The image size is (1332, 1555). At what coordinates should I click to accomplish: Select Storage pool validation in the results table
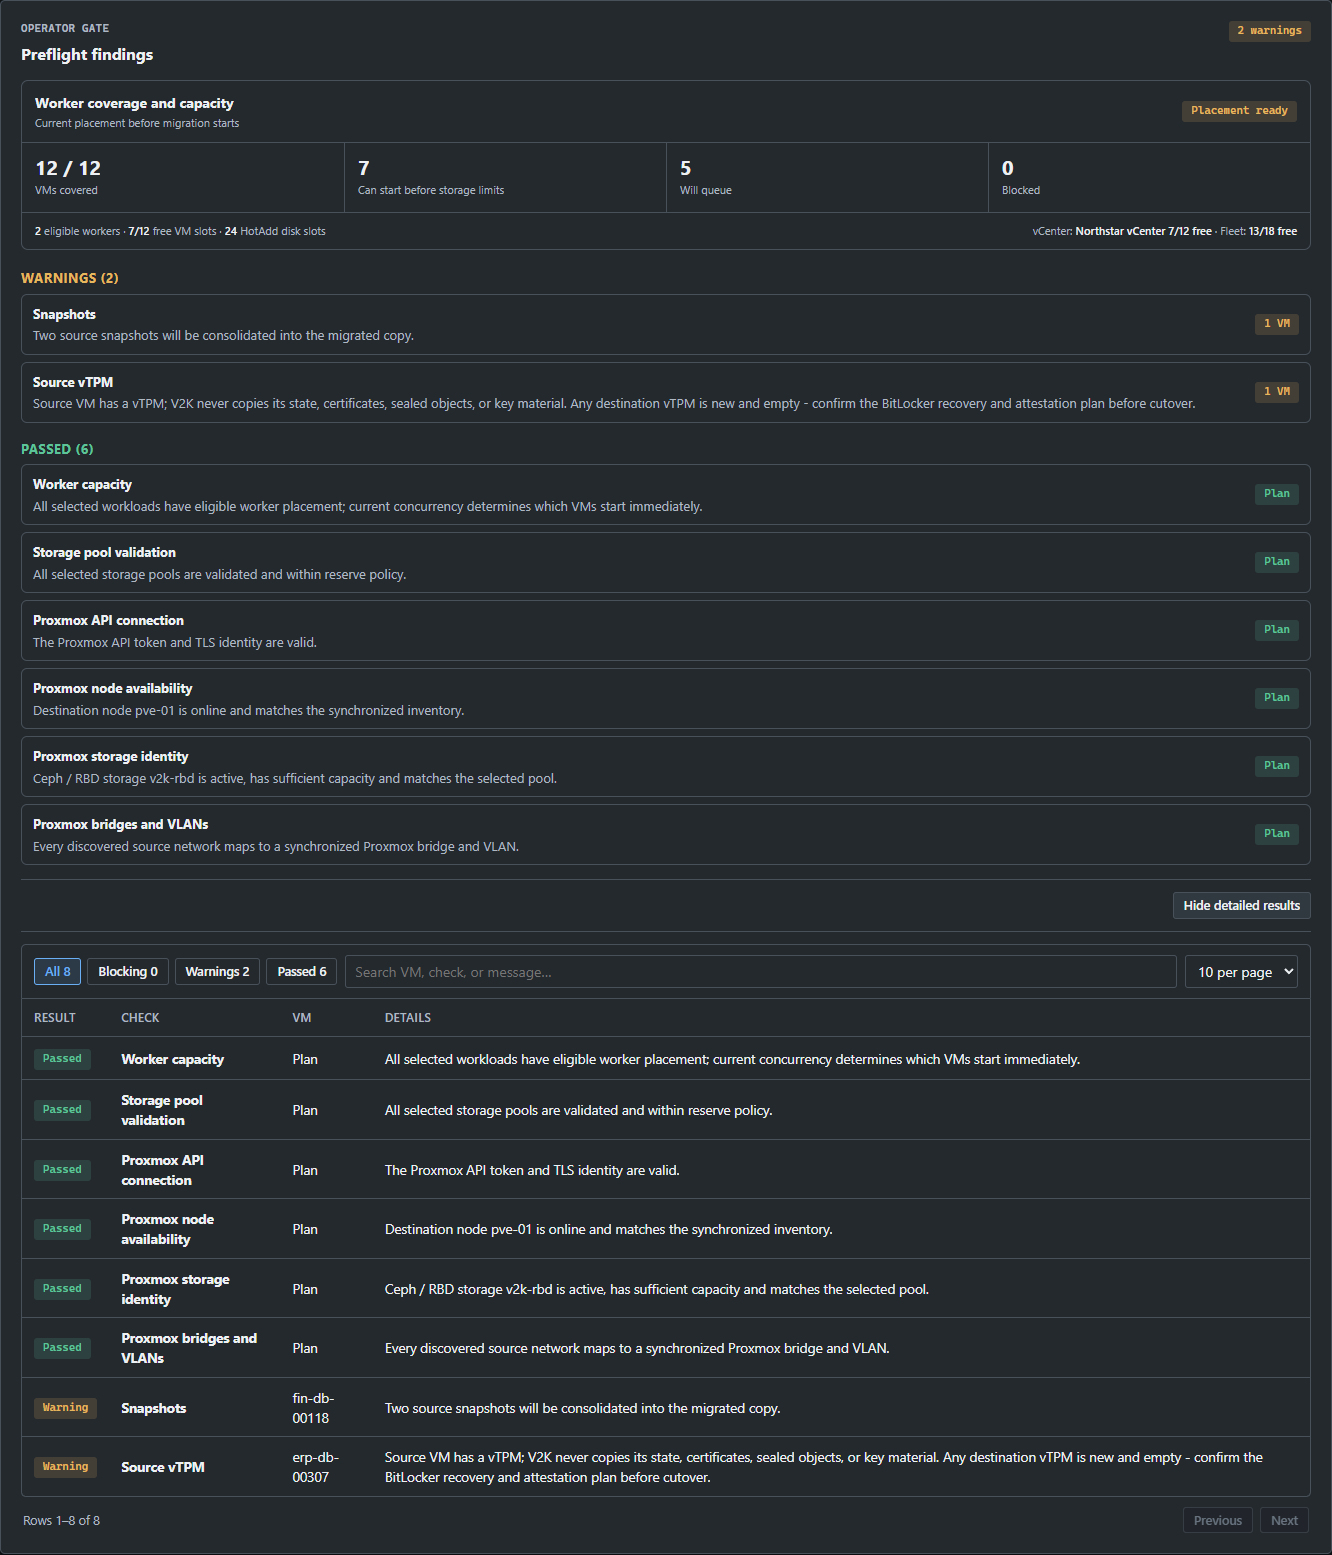point(162,1110)
